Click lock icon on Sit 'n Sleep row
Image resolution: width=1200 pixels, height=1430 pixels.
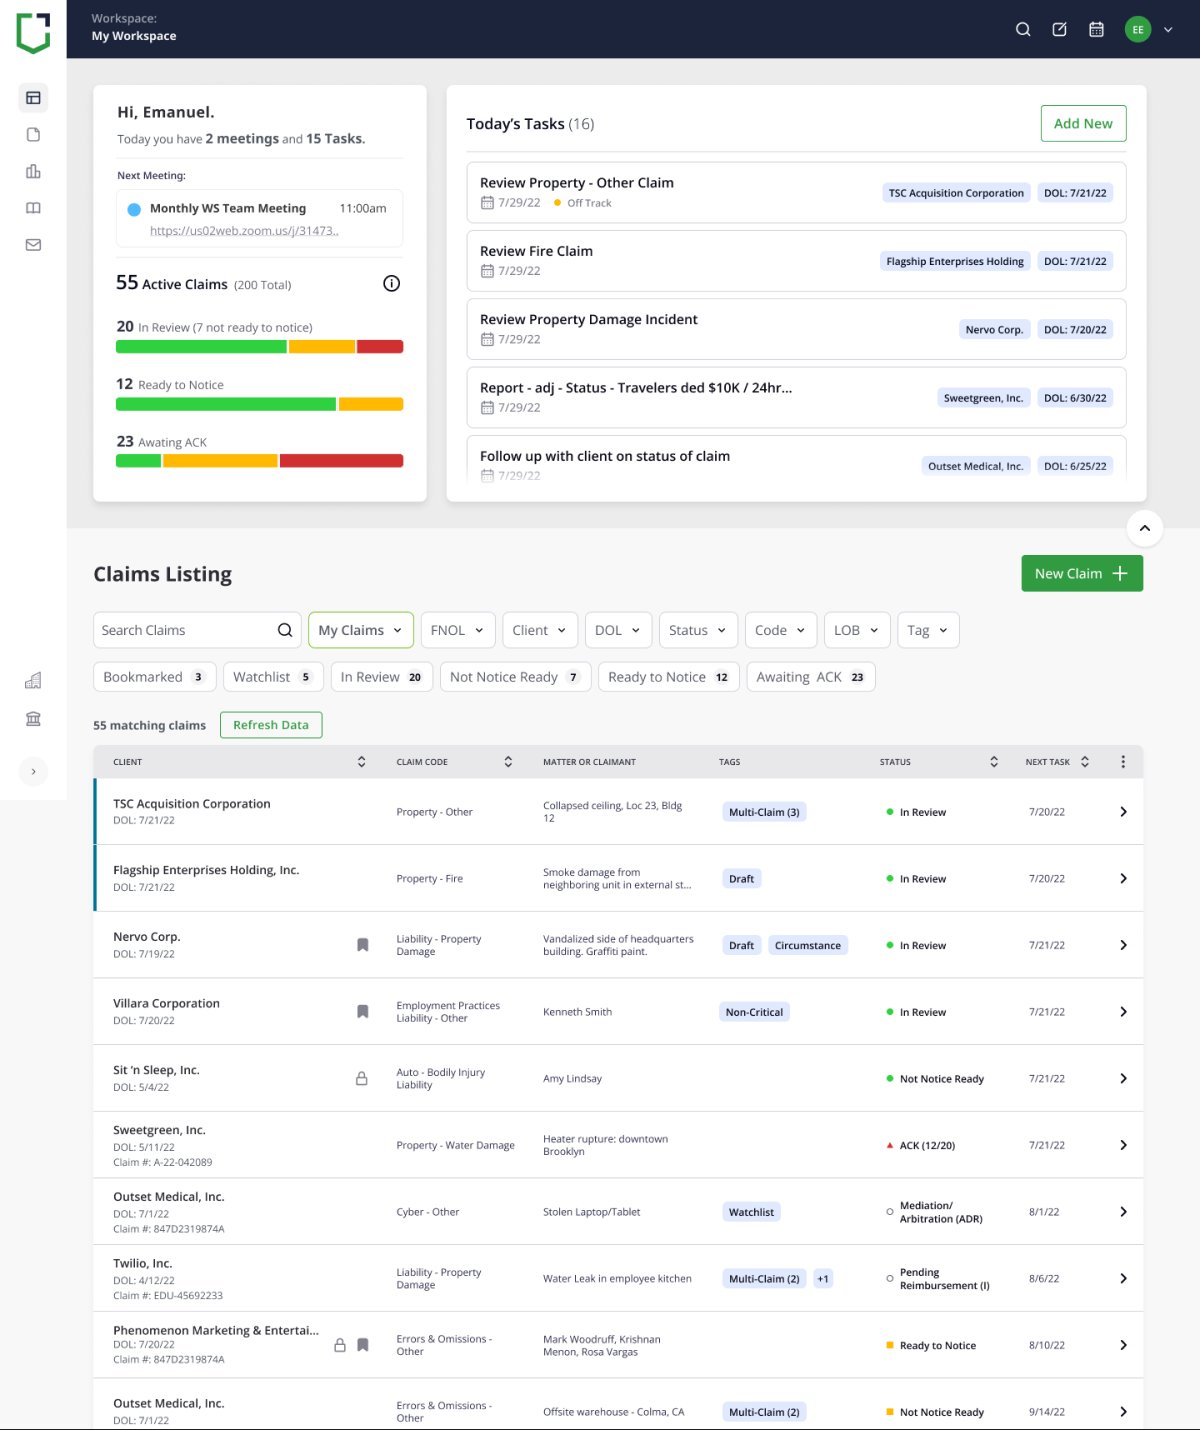coord(362,1079)
